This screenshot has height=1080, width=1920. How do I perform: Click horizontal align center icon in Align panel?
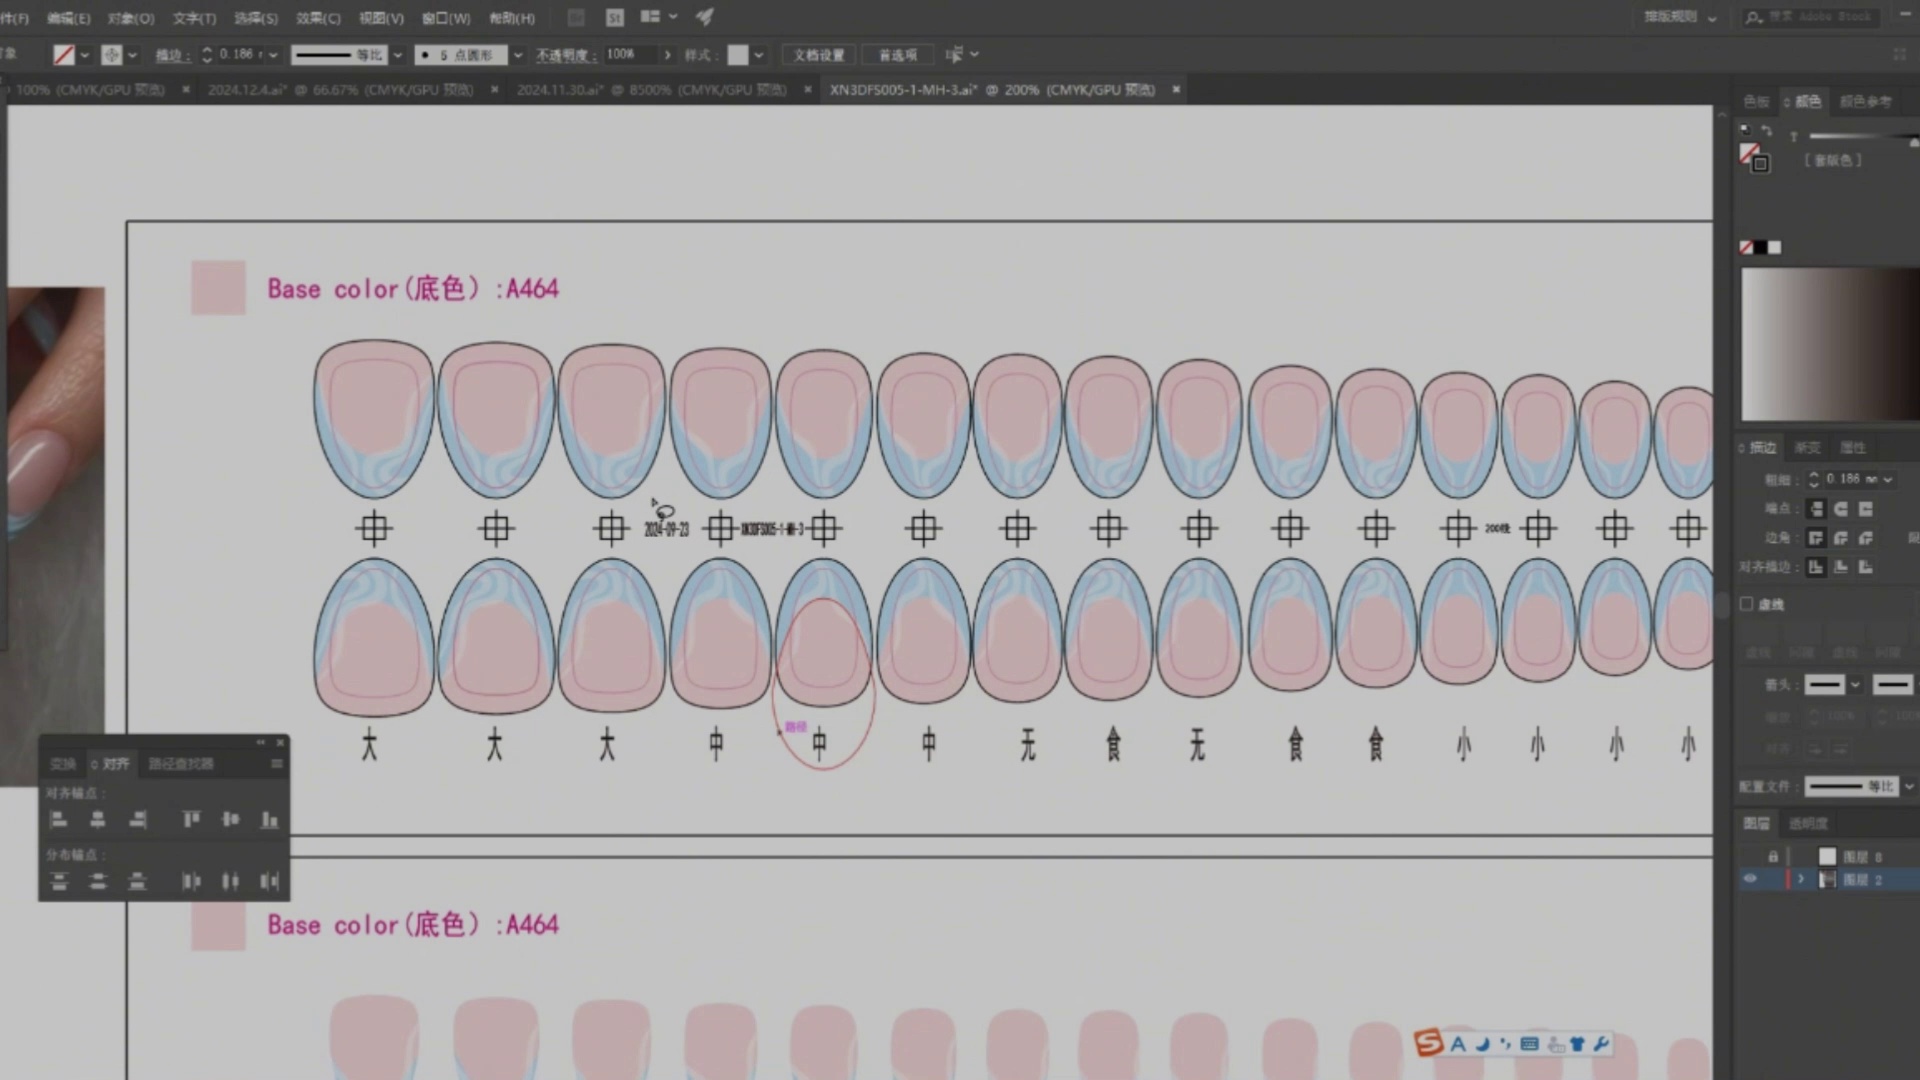point(98,820)
